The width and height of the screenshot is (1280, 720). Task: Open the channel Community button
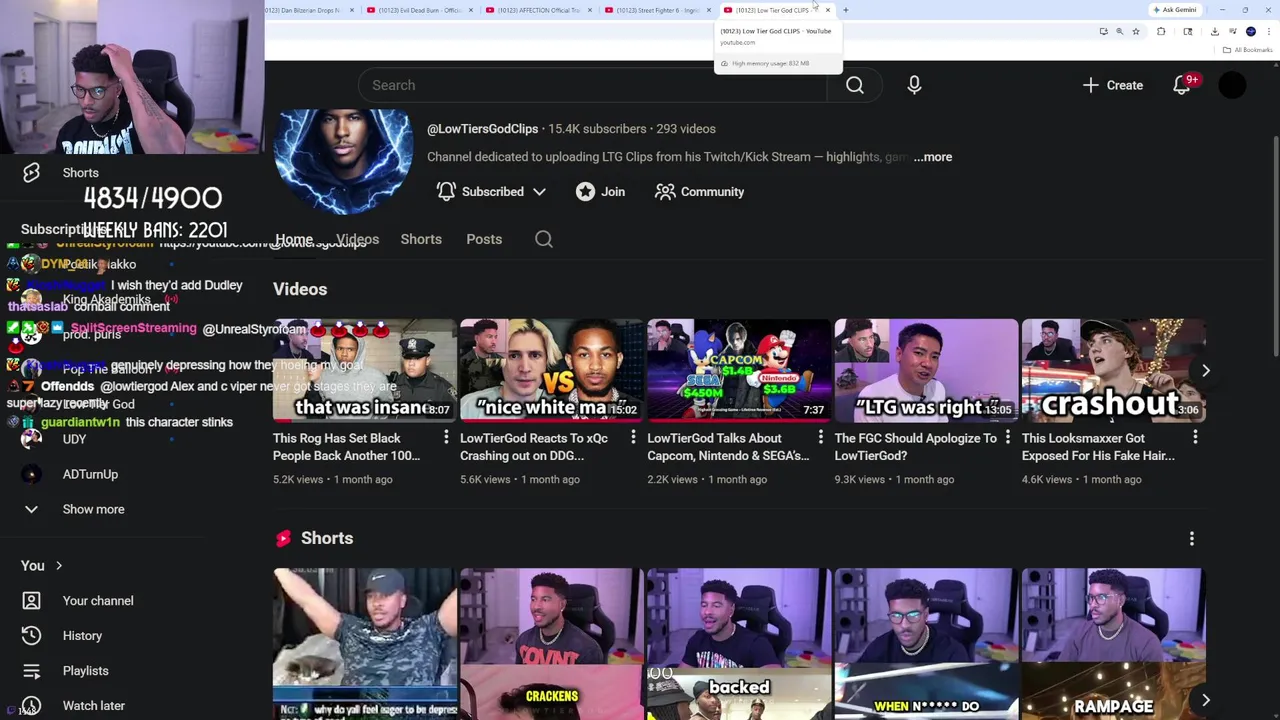(x=700, y=192)
